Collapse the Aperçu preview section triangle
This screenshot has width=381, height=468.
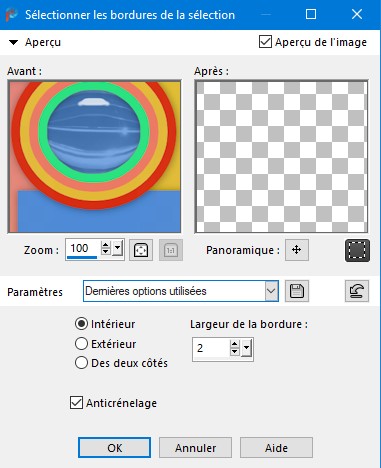(13, 42)
